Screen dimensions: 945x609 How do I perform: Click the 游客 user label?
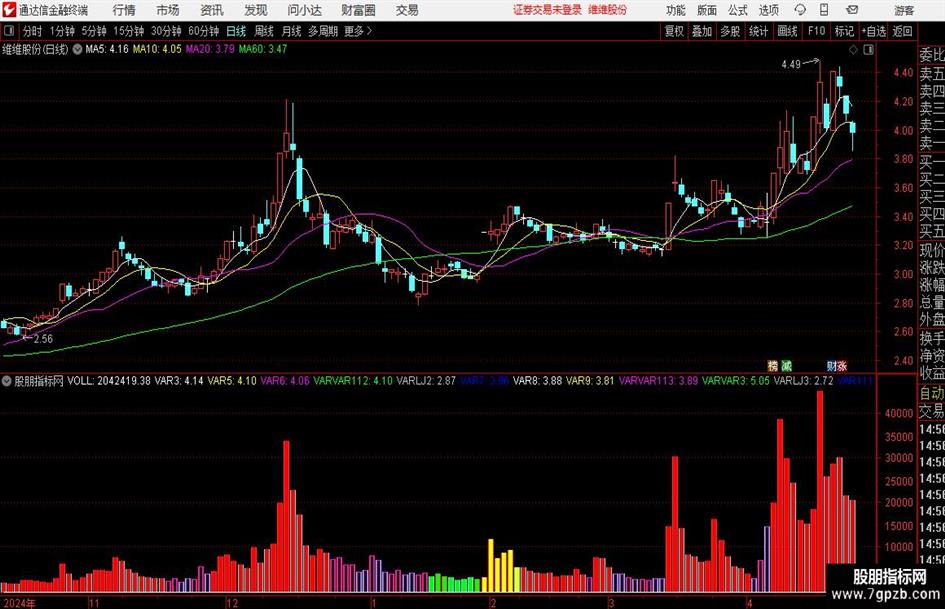tap(903, 10)
